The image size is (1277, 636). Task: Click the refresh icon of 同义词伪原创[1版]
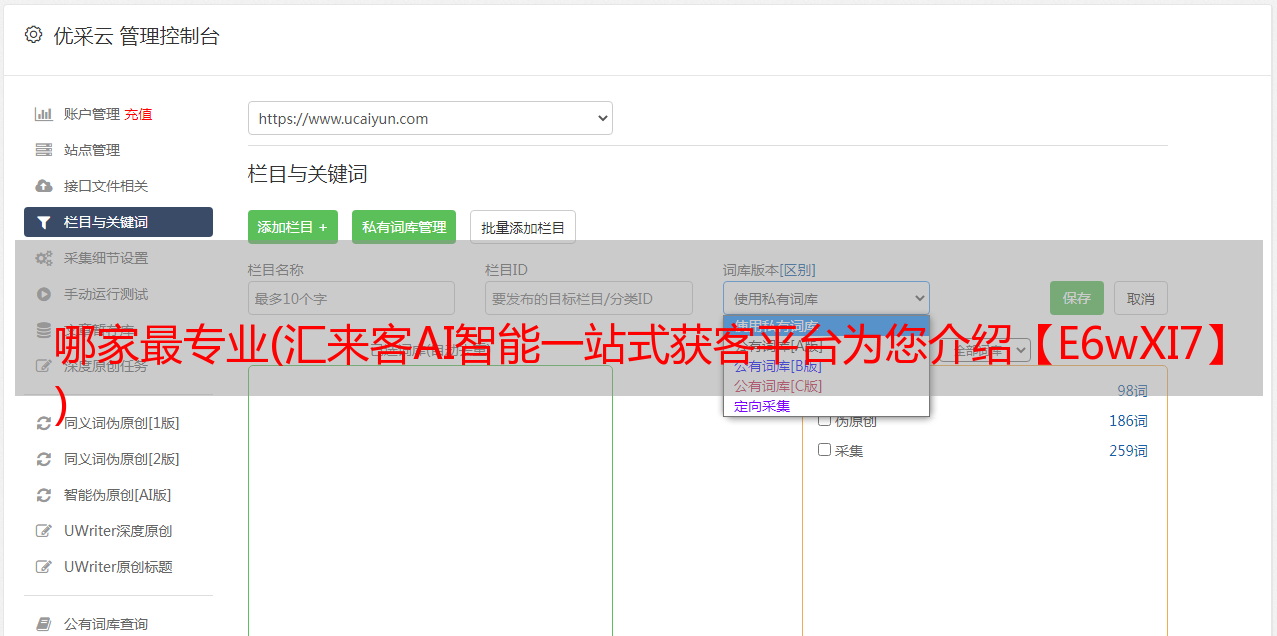pyautogui.click(x=44, y=423)
